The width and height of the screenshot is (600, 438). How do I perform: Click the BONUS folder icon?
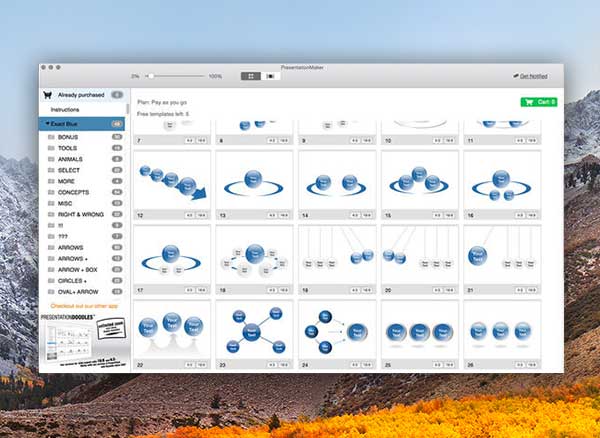51,137
